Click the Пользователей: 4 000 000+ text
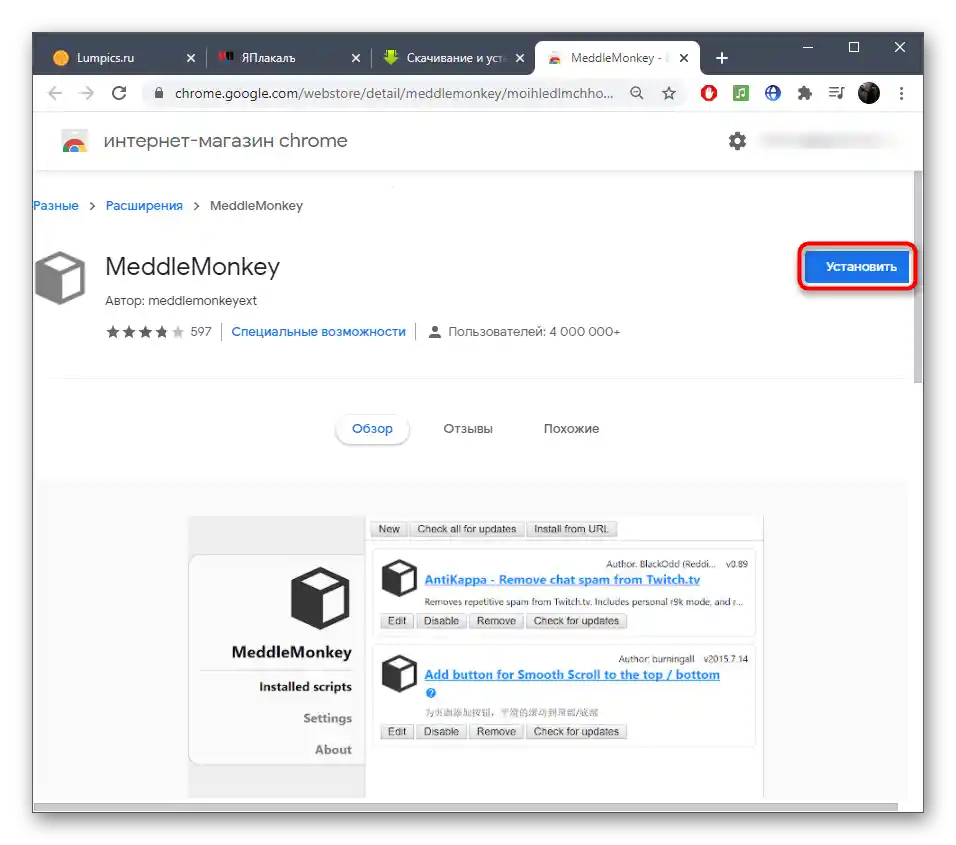This screenshot has height=845, width=956. coord(534,332)
